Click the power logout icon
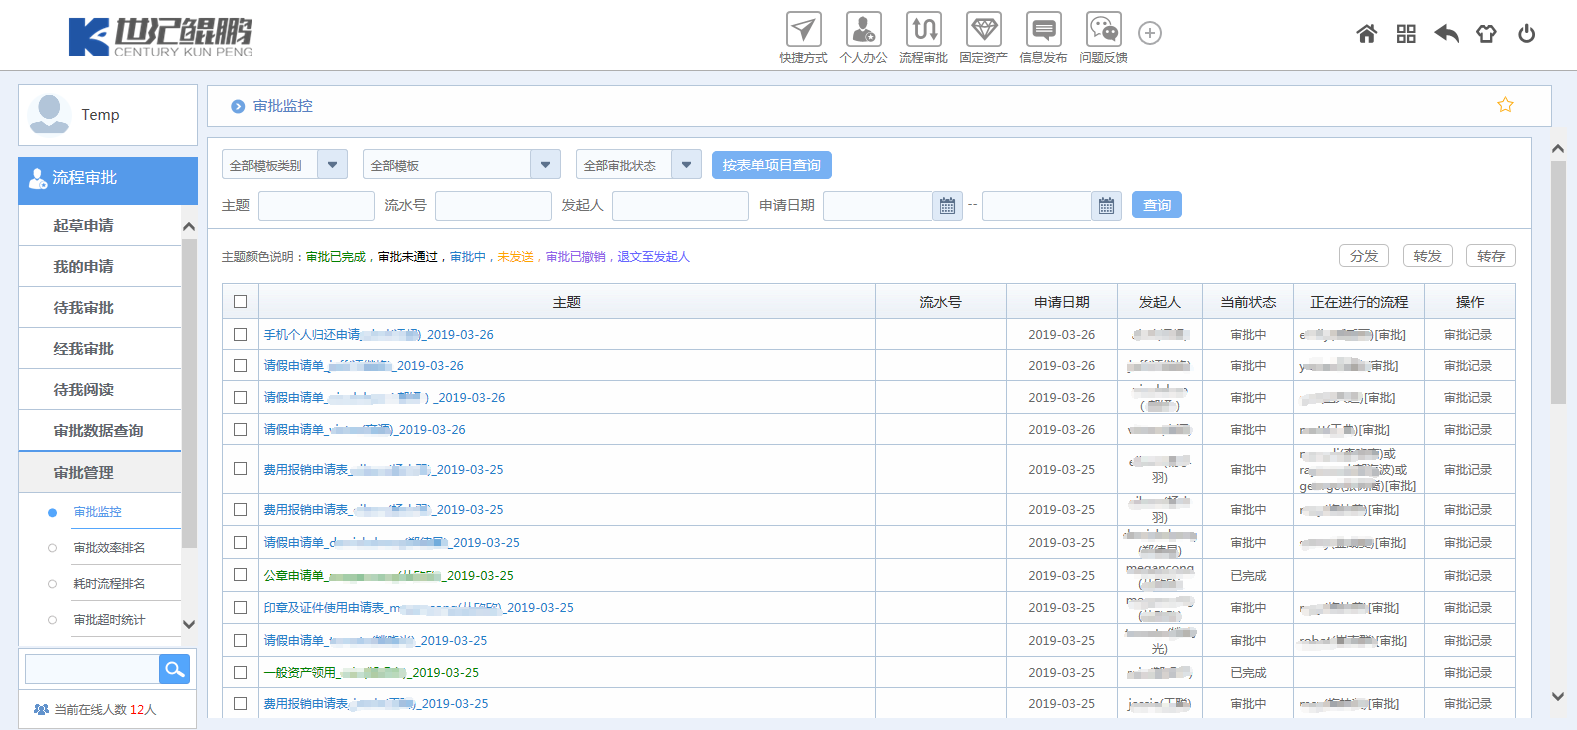Viewport: 1577px width, 730px height. (x=1526, y=34)
